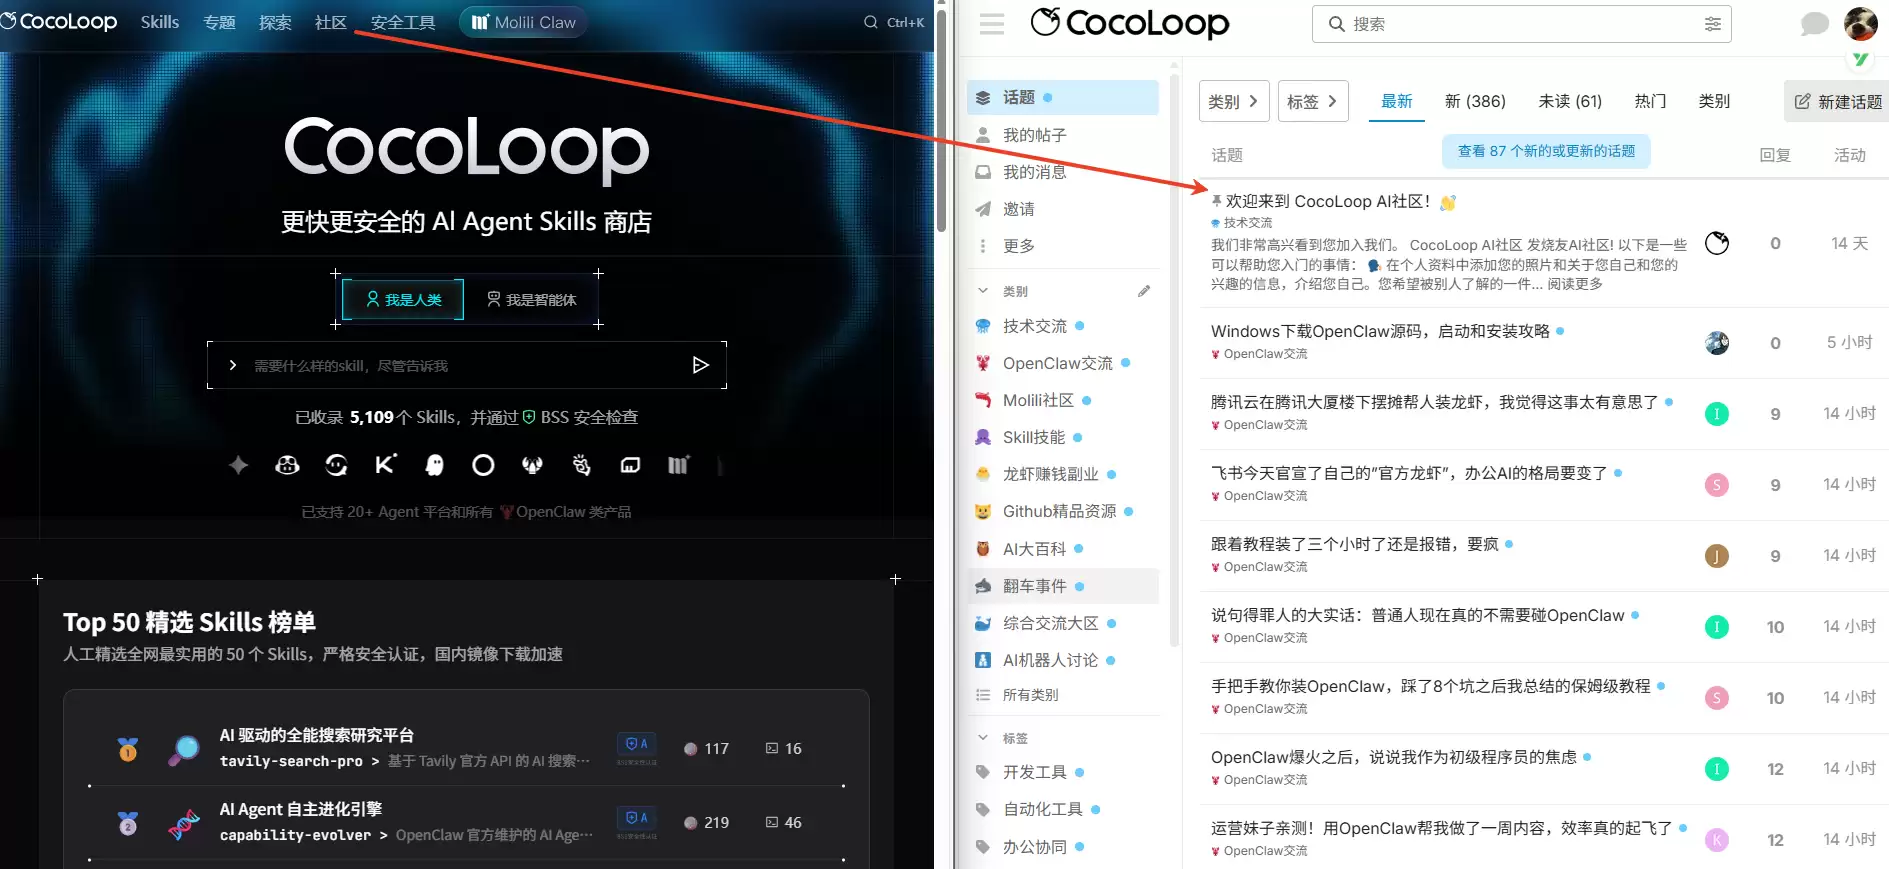1889x869 pixels.
Task: Open user profile avatar menu
Action: coord(1860,24)
